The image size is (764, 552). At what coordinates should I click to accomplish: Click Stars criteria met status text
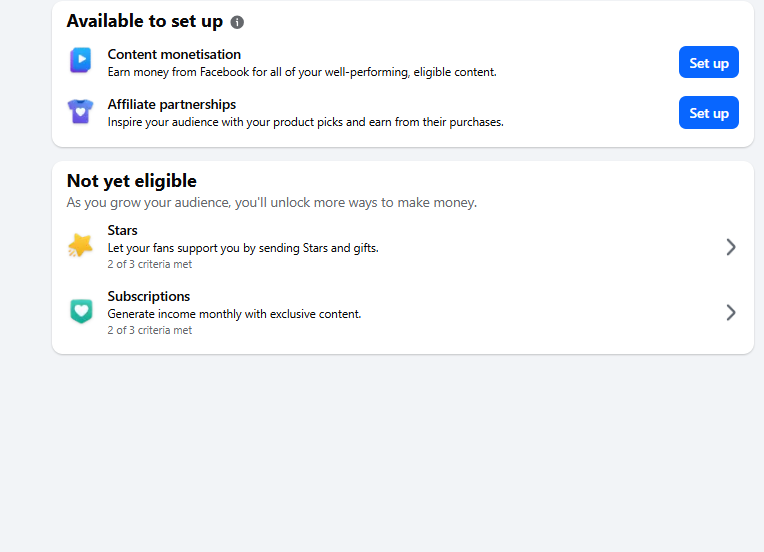pyautogui.click(x=150, y=264)
